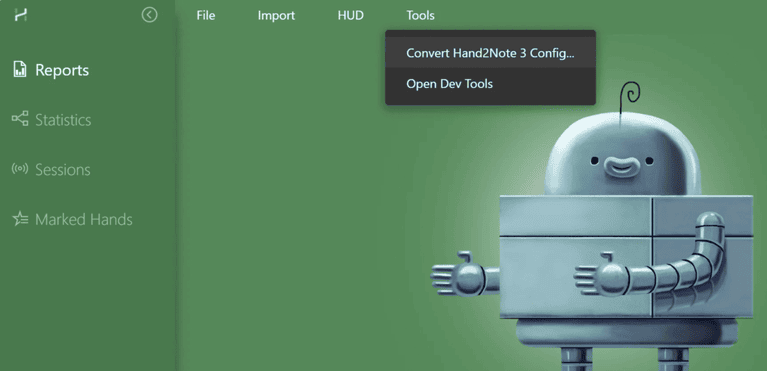767x371 pixels.
Task: Open the Import menu
Action: tap(276, 16)
